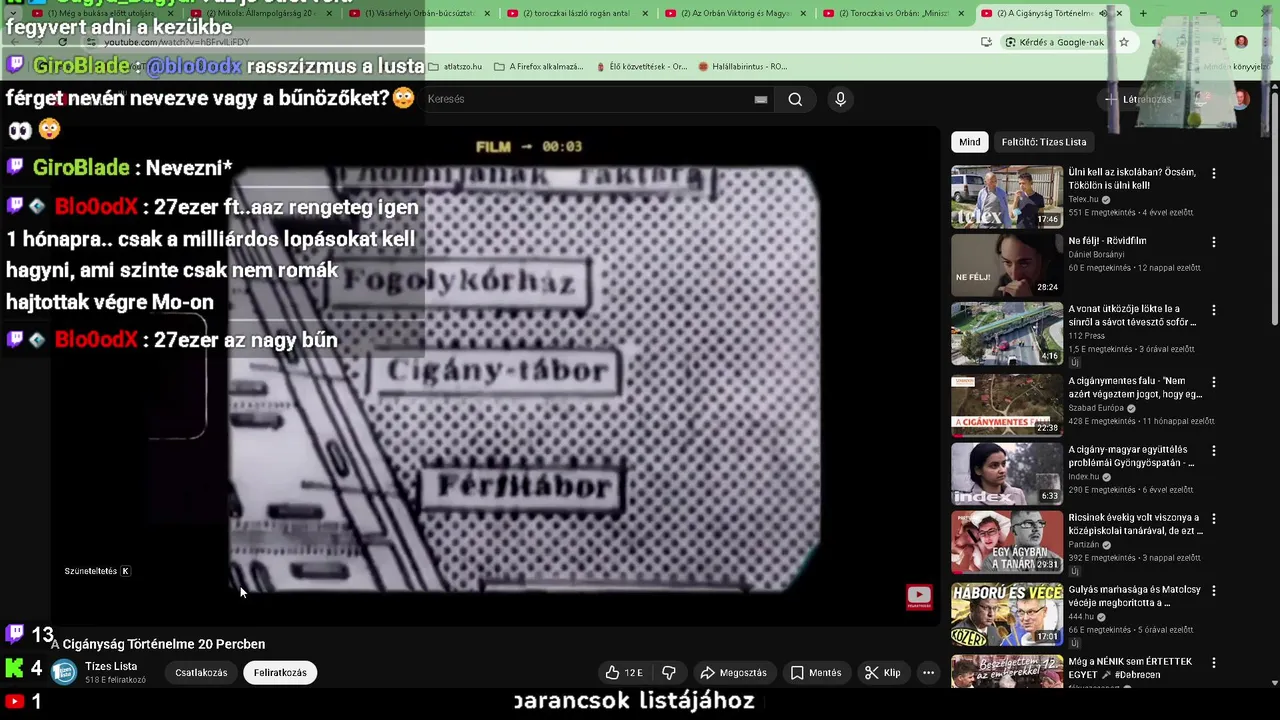Open options menu for 'Még a NÉNIK sem ÉRTETTEK' video
This screenshot has width=1280, height=720.
[x=1214, y=663]
